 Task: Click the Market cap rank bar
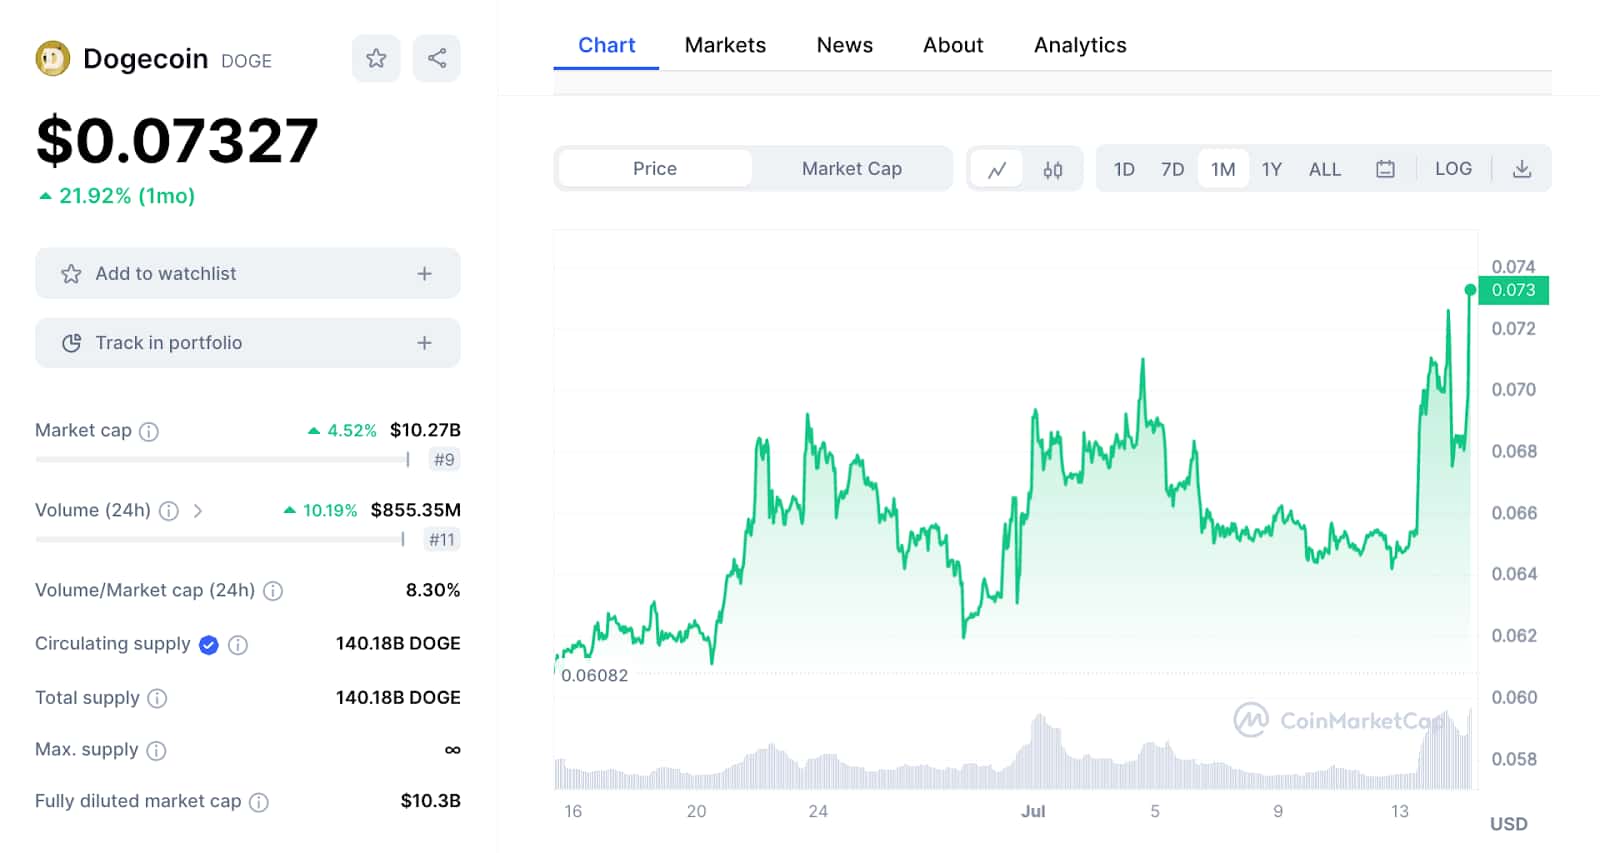click(222, 460)
